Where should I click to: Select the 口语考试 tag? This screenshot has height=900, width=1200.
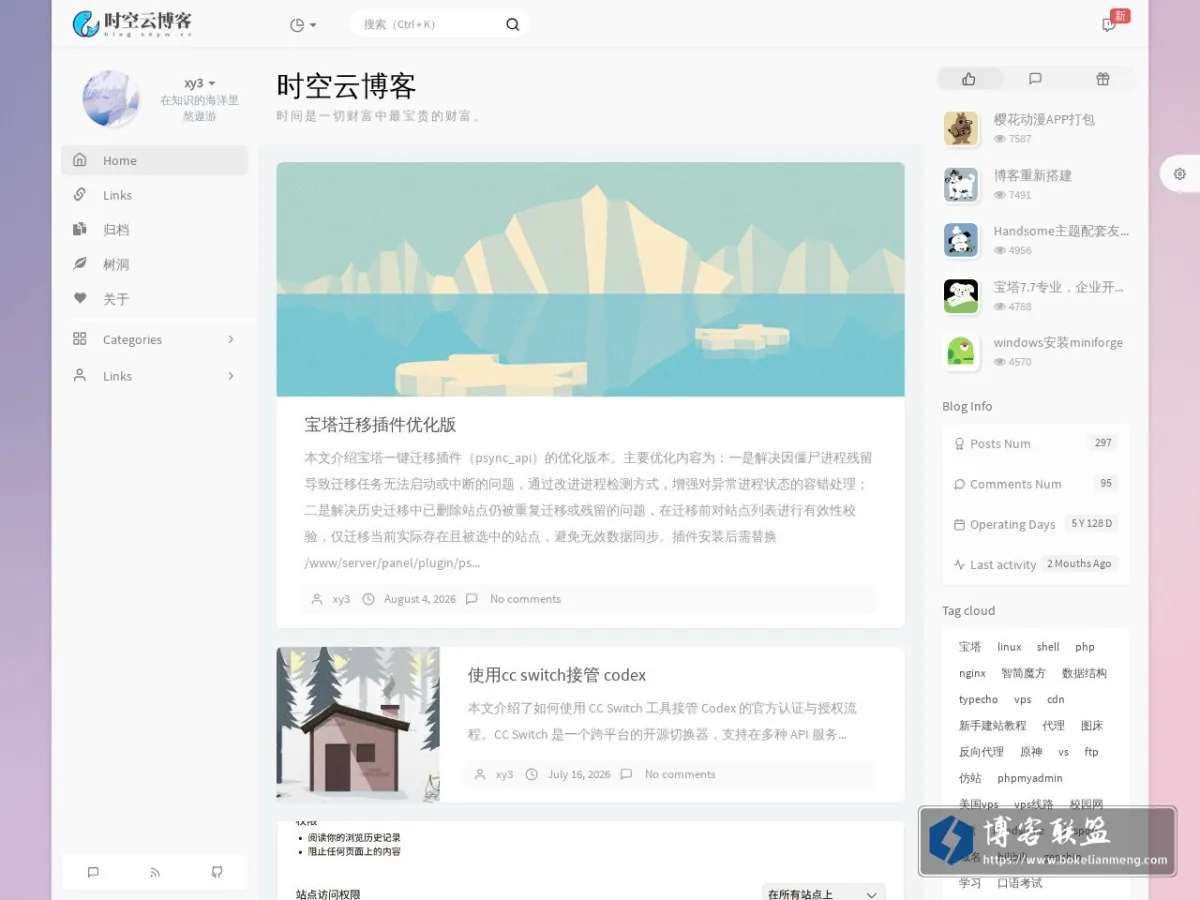1020,883
